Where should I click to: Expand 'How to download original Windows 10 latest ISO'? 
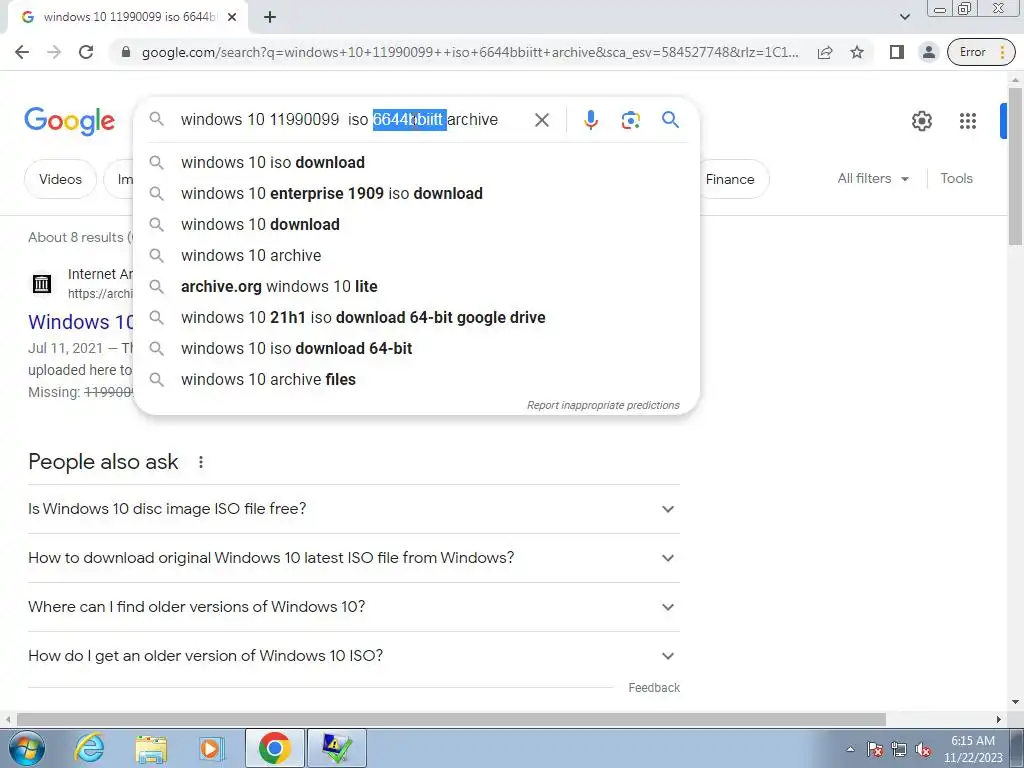(x=353, y=558)
